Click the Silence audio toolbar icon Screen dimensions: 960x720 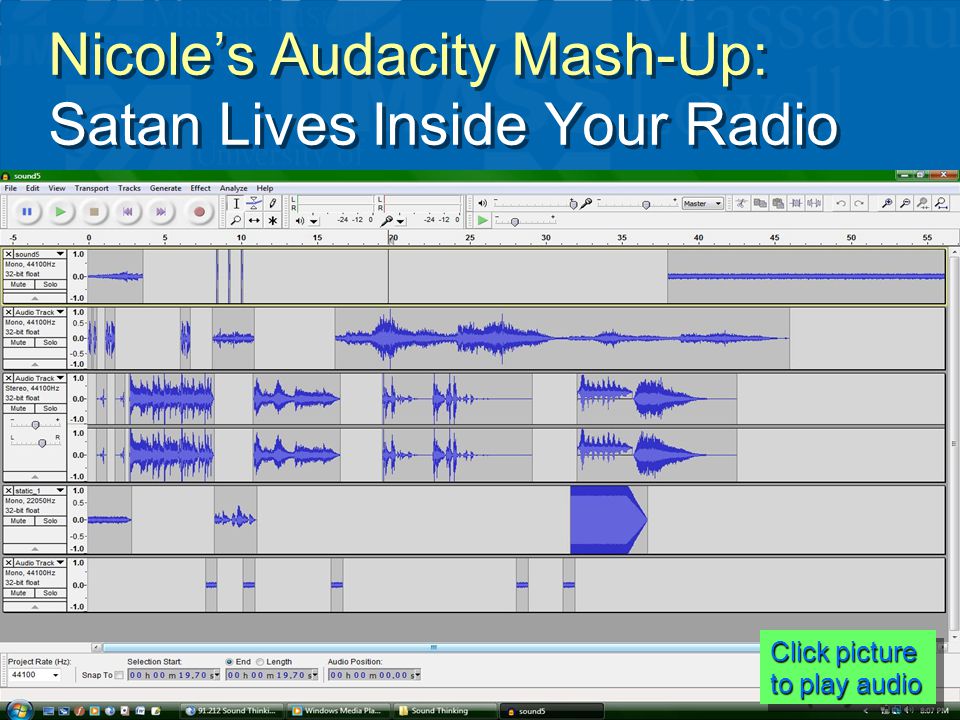(814, 203)
